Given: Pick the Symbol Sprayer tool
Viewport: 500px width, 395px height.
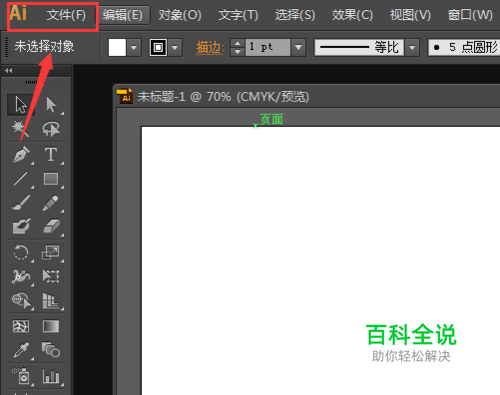Looking at the screenshot, I should click(x=21, y=376).
